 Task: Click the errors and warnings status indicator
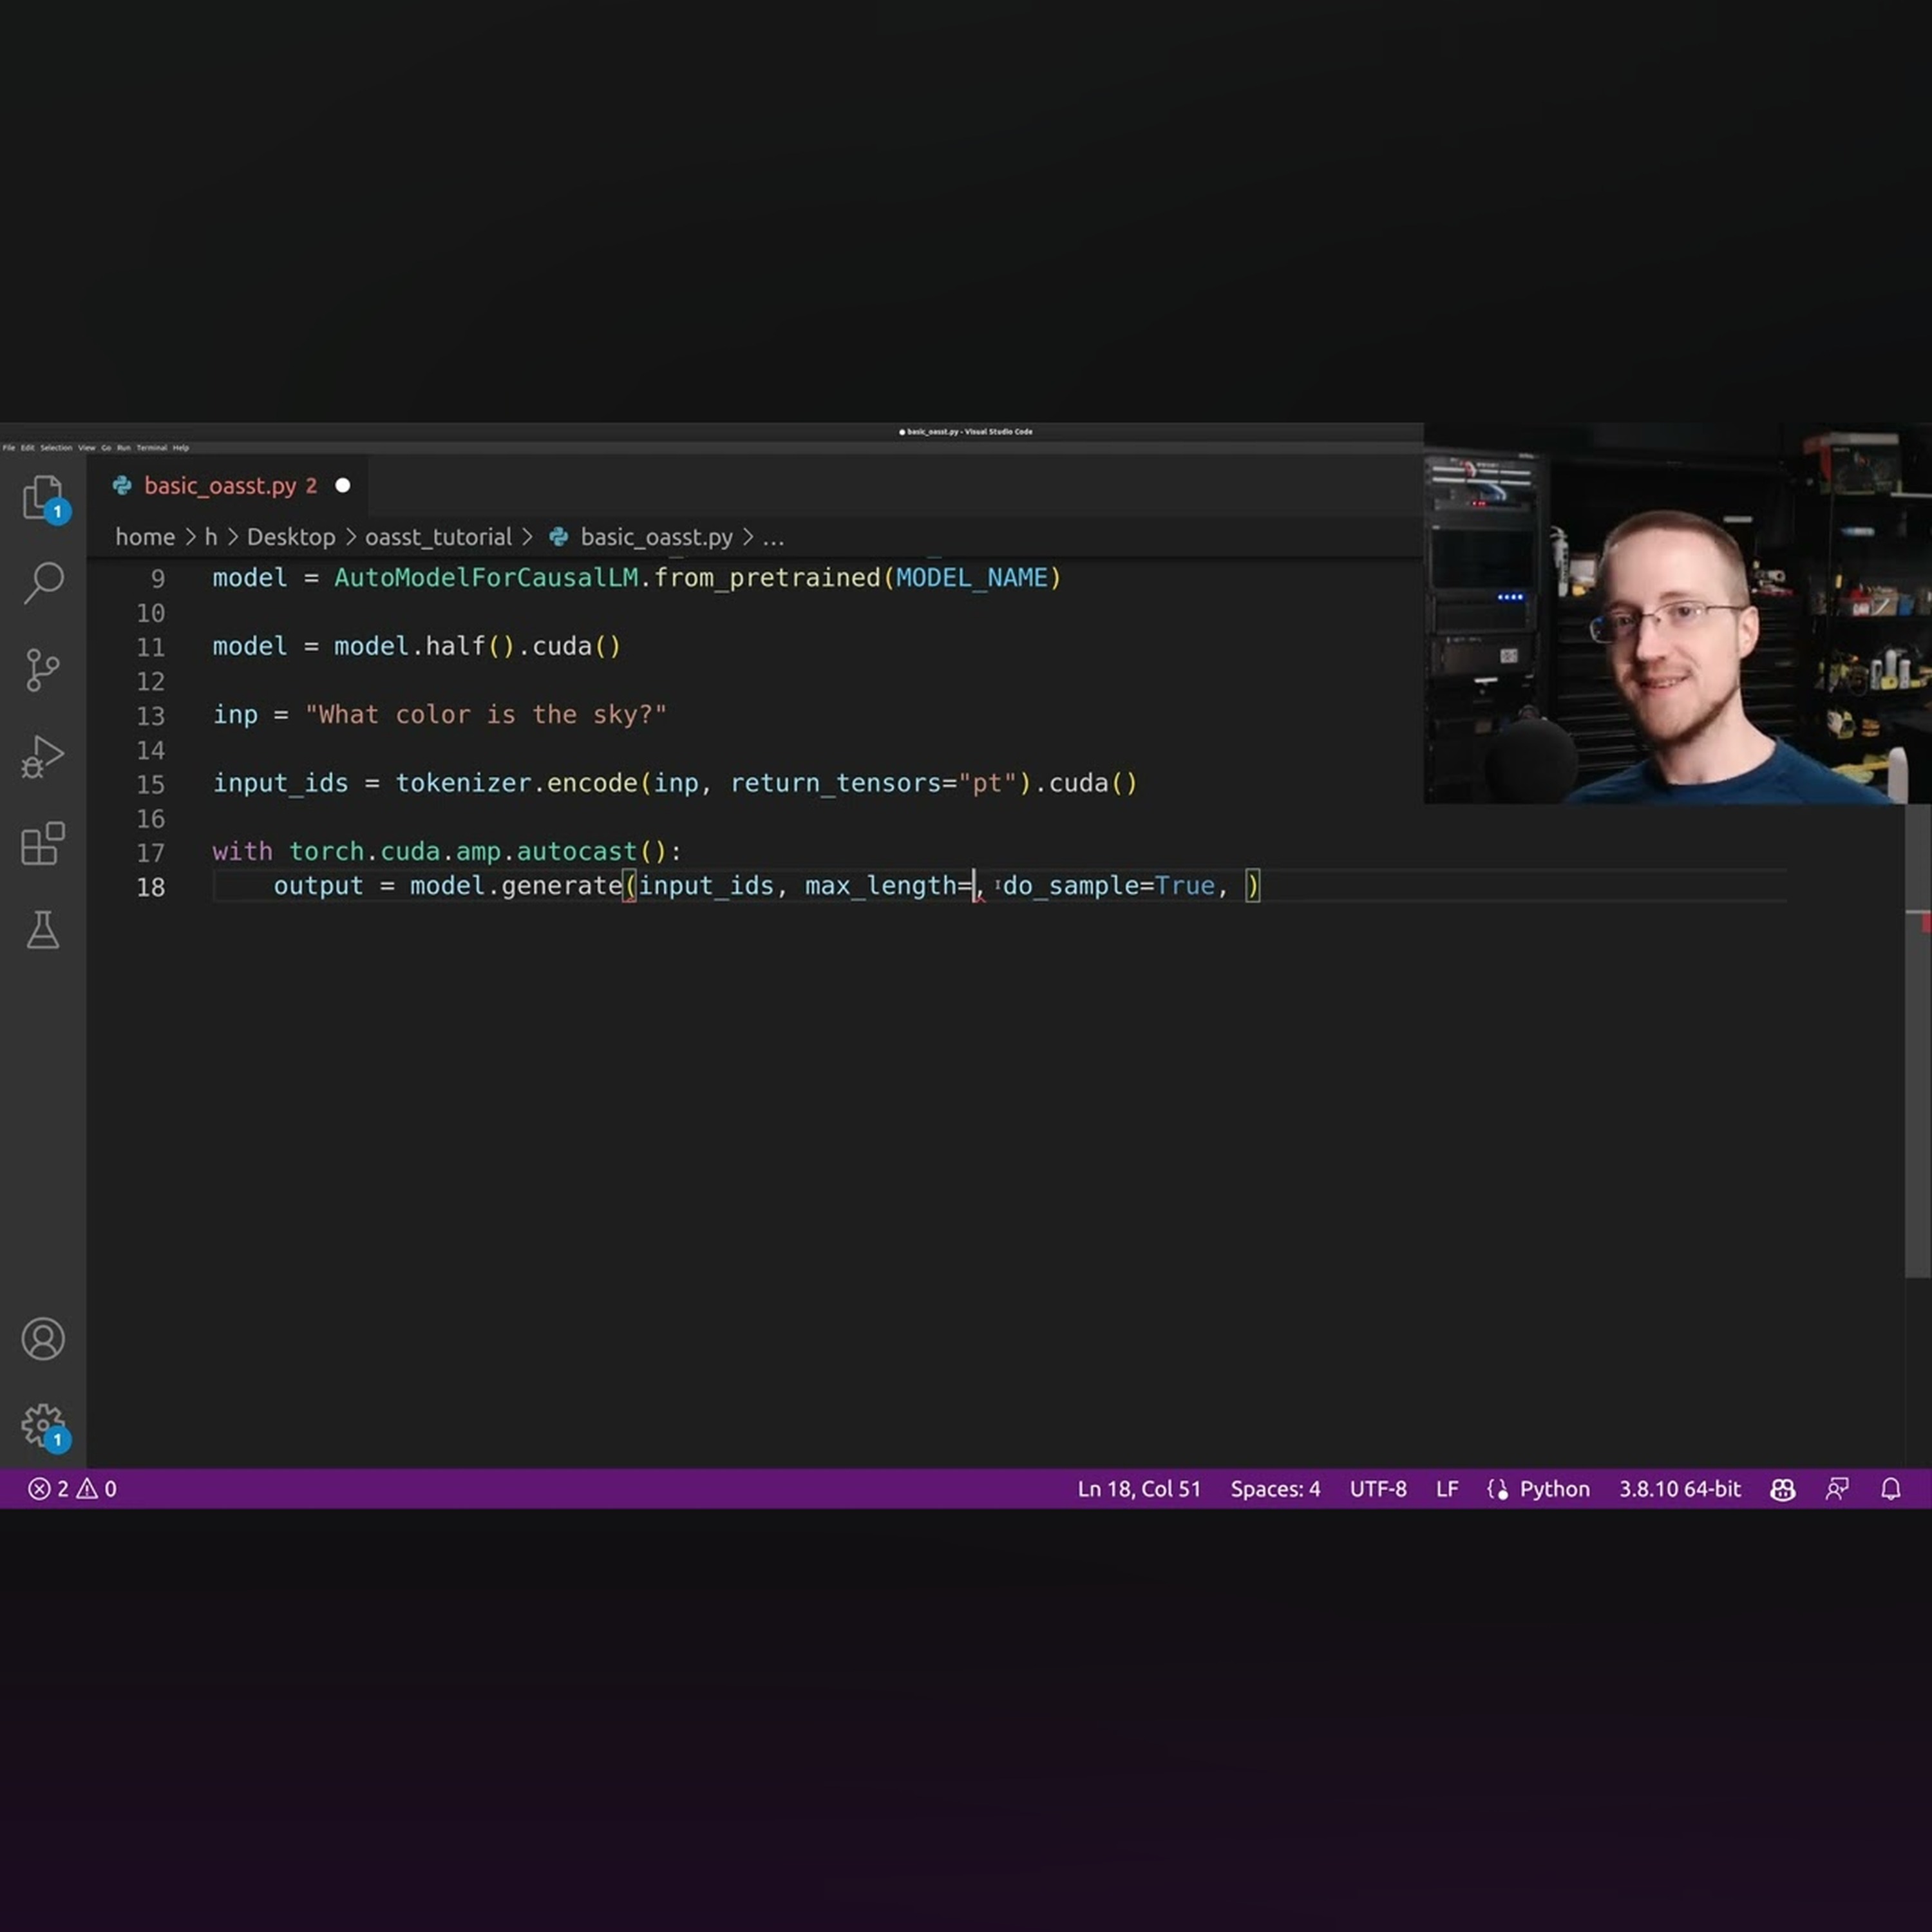tap(72, 1488)
